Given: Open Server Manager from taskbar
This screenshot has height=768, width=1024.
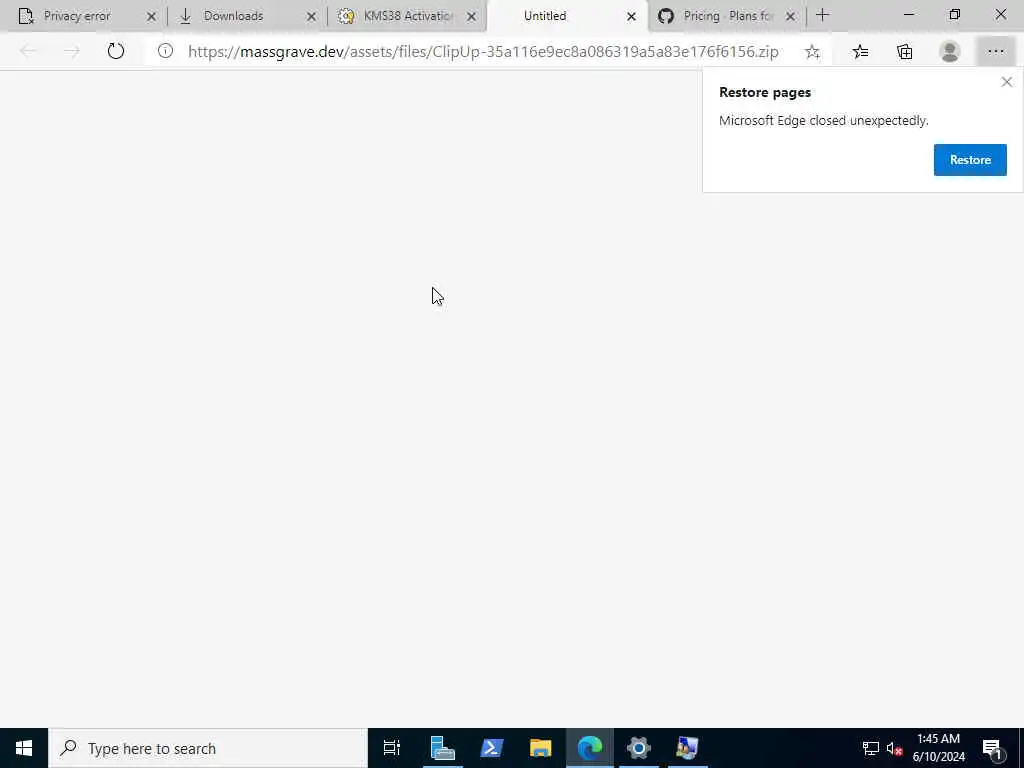Looking at the screenshot, I should pos(442,748).
